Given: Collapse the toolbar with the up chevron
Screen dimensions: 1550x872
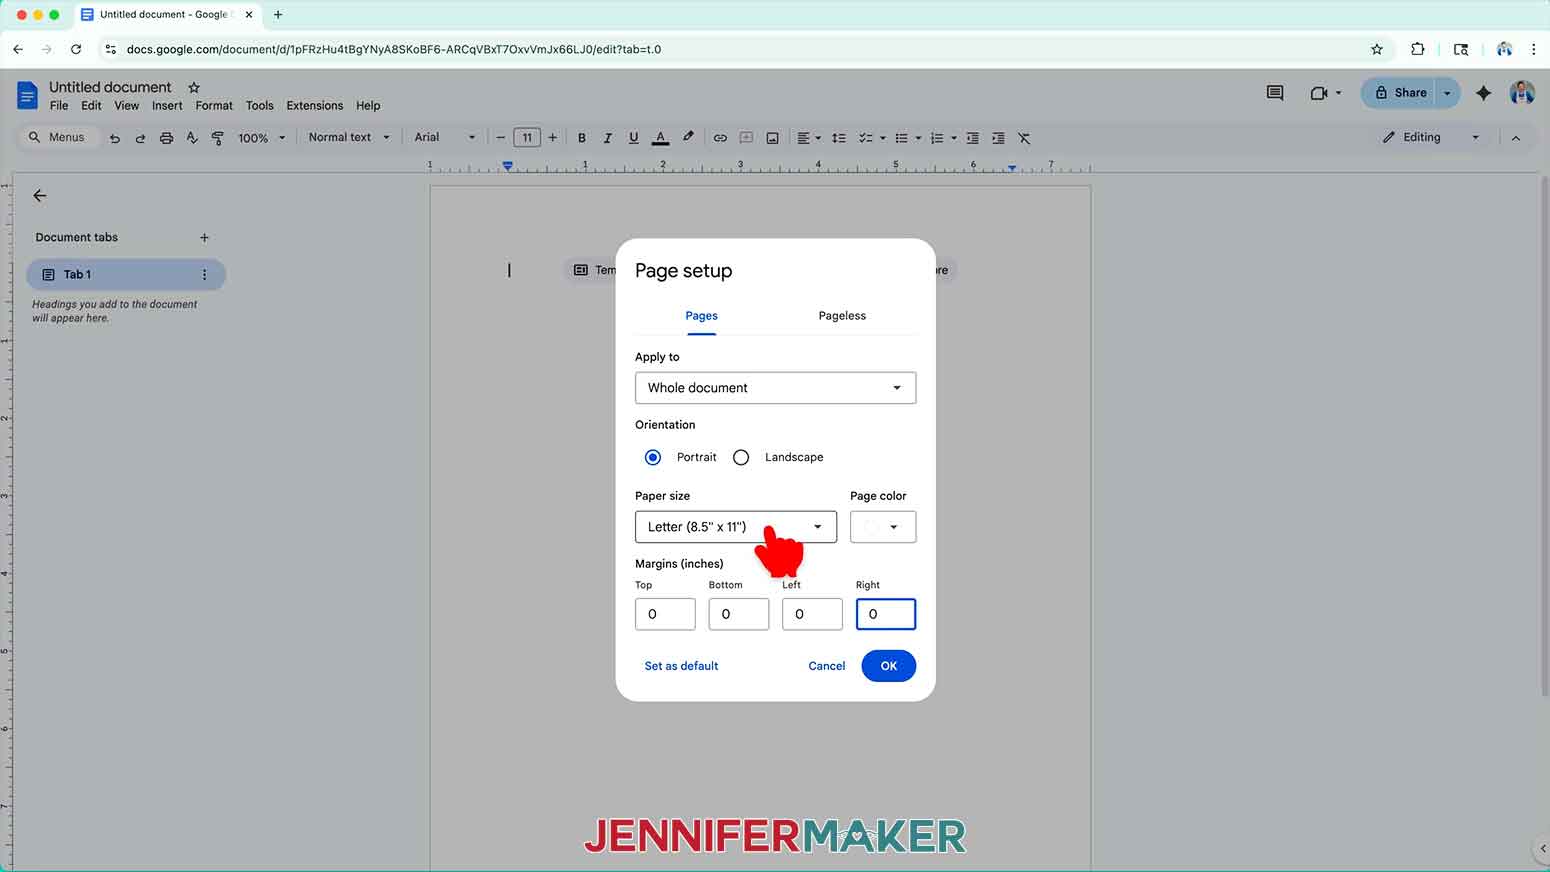Looking at the screenshot, I should (x=1516, y=138).
